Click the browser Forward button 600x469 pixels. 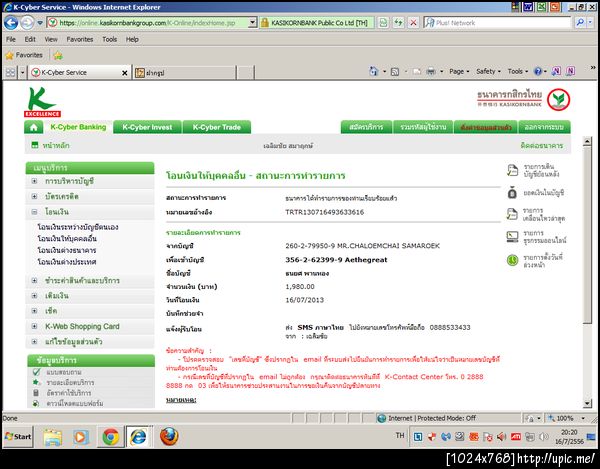coord(27,23)
